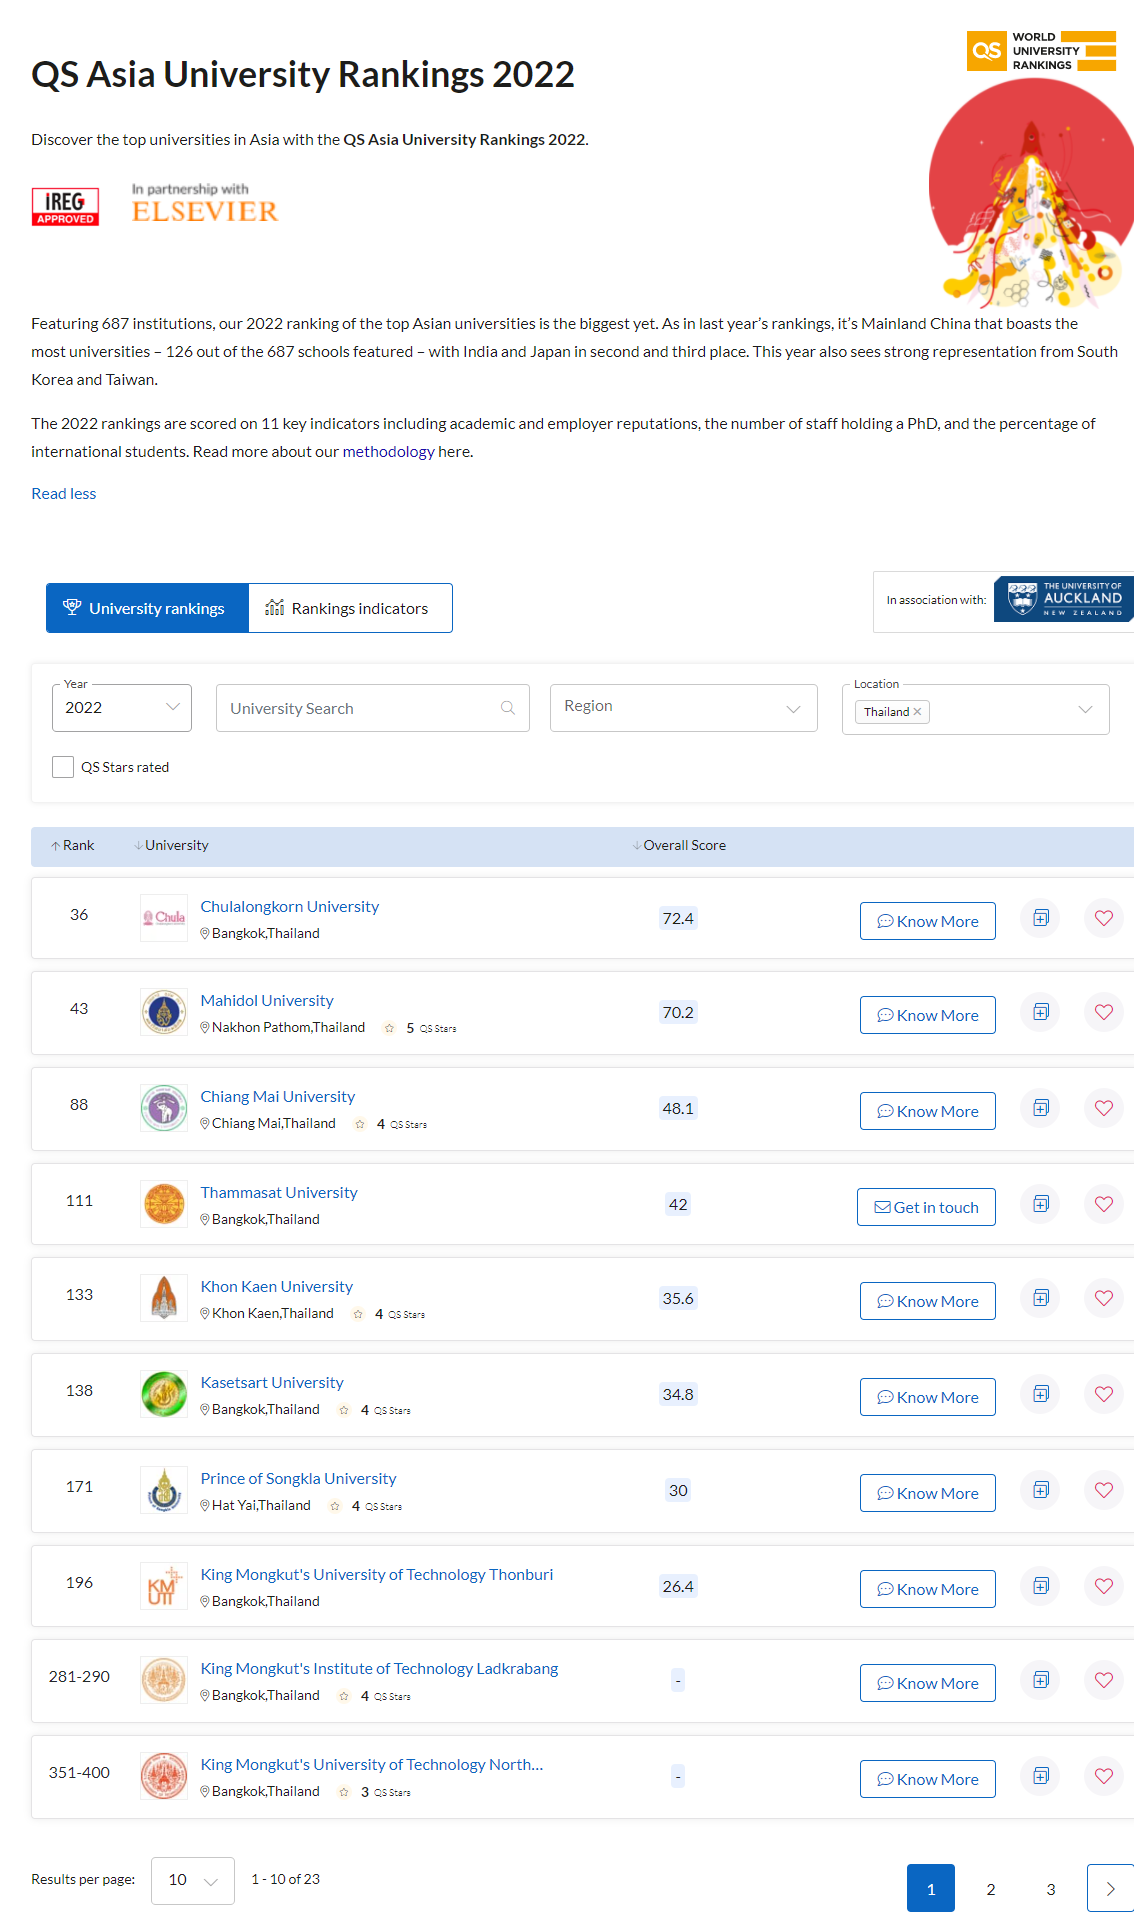Select current results page 1
This screenshot has height=1920, width=1134.
tap(931, 1888)
